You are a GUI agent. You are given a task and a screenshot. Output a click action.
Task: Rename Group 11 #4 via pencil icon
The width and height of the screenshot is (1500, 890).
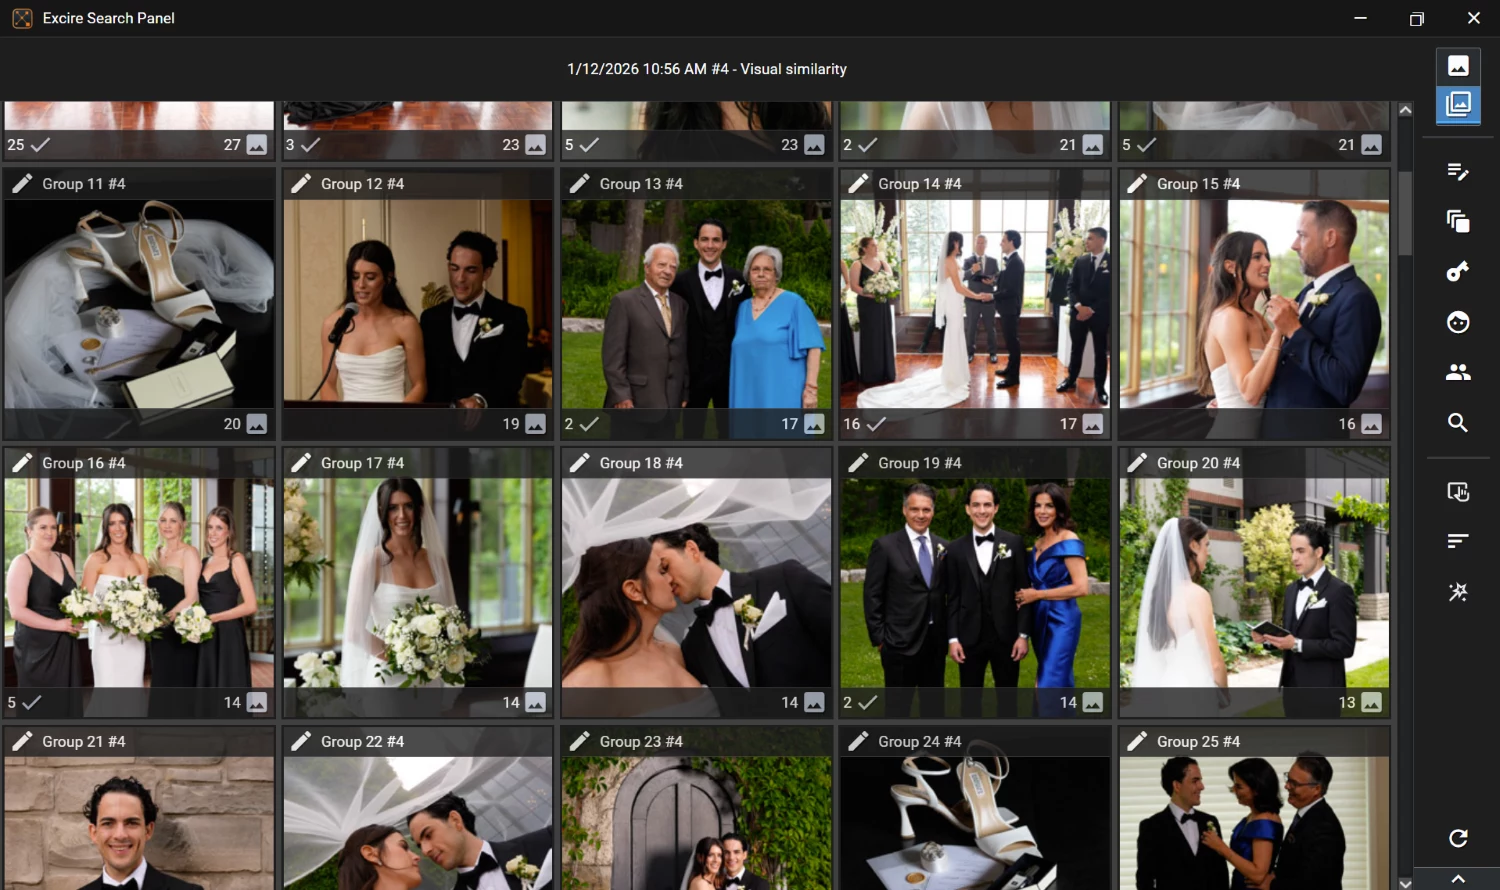pyautogui.click(x=22, y=184)
